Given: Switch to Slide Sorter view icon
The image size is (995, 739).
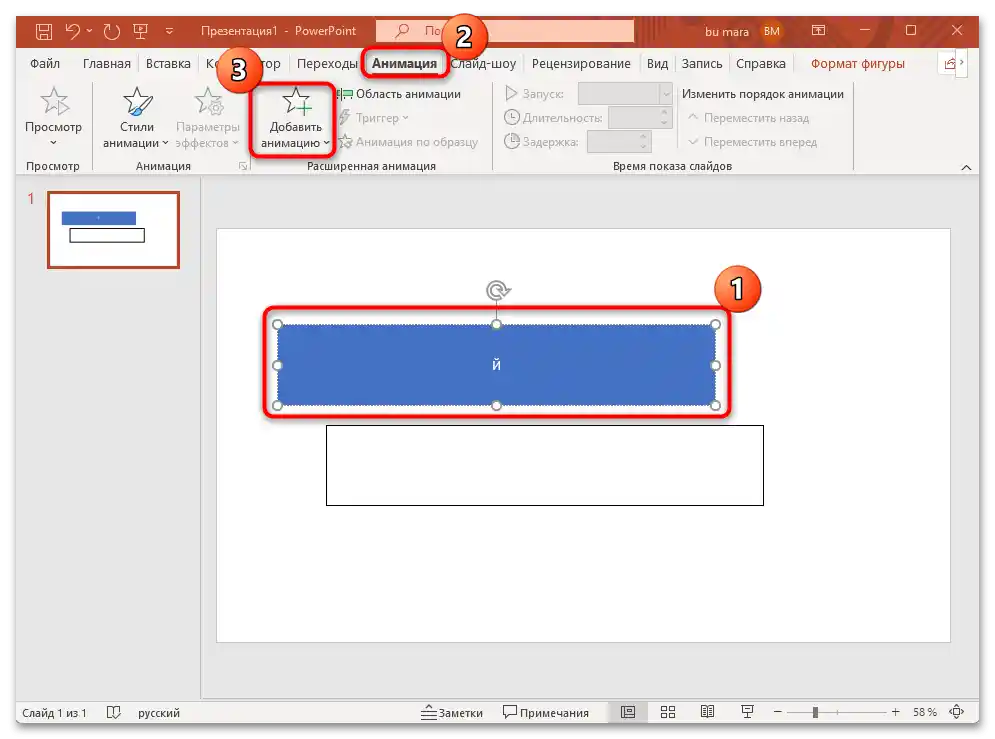Looking at the screenshot, I should click(x=667, y=712).
